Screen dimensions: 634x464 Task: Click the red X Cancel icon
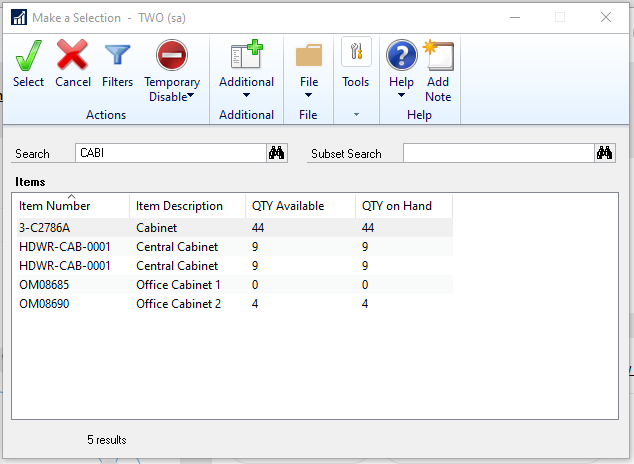(x=72, y=55)
